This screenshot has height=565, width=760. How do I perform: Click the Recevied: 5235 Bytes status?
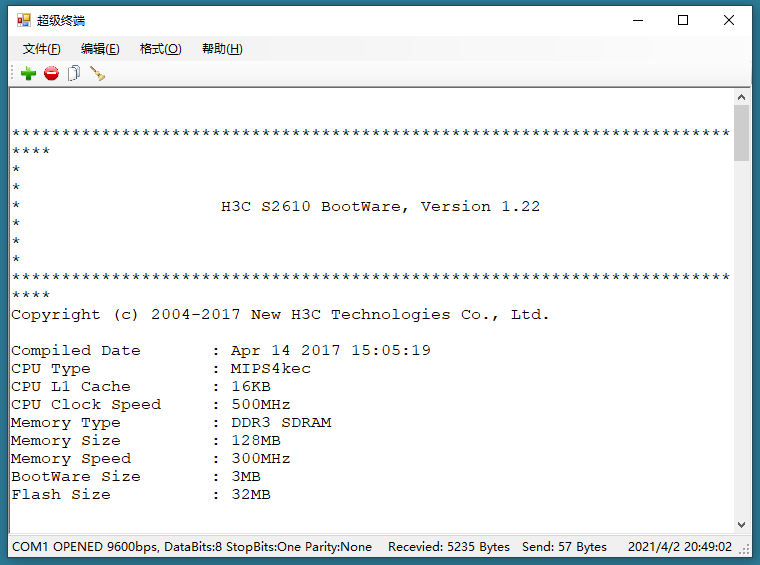point(449,547)
